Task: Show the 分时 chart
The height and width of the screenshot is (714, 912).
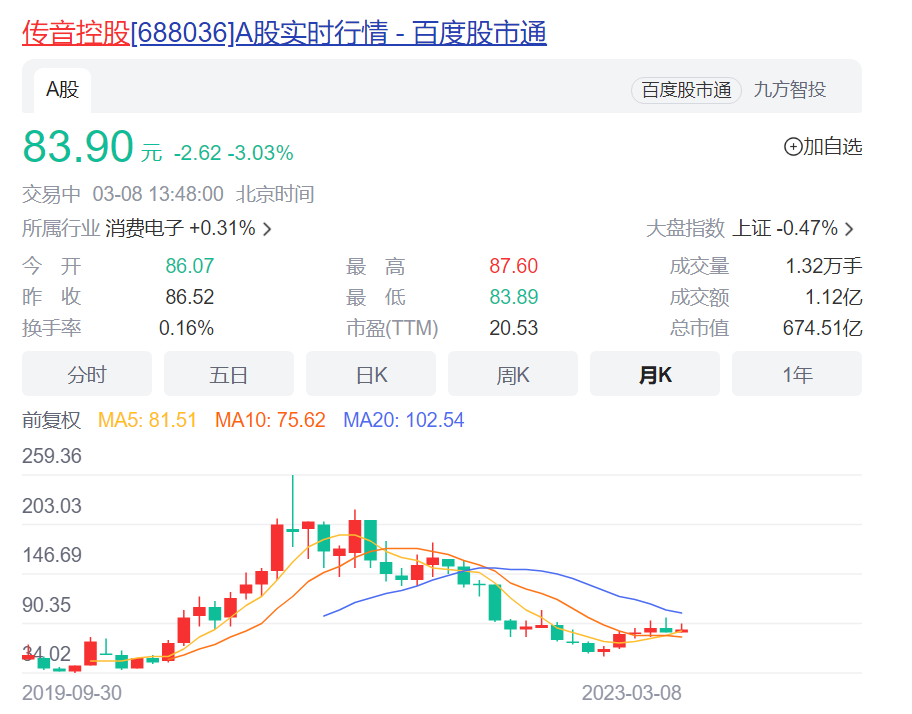Action: click(x=87, y=375)
